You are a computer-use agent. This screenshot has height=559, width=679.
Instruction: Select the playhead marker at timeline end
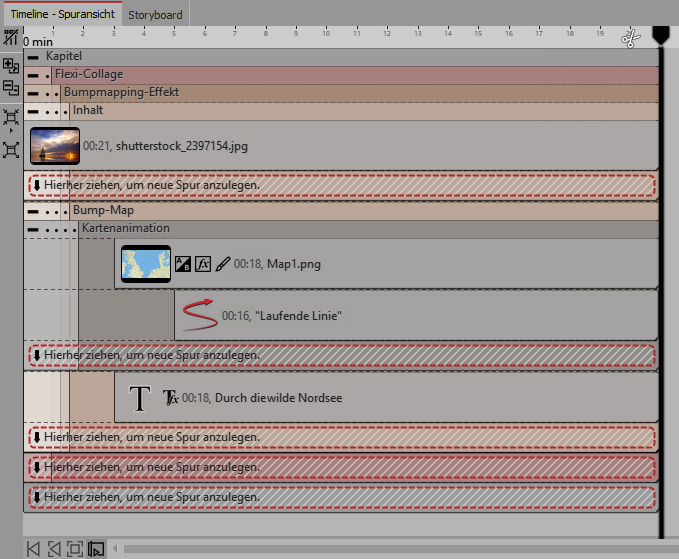click(x=661, y=36)
